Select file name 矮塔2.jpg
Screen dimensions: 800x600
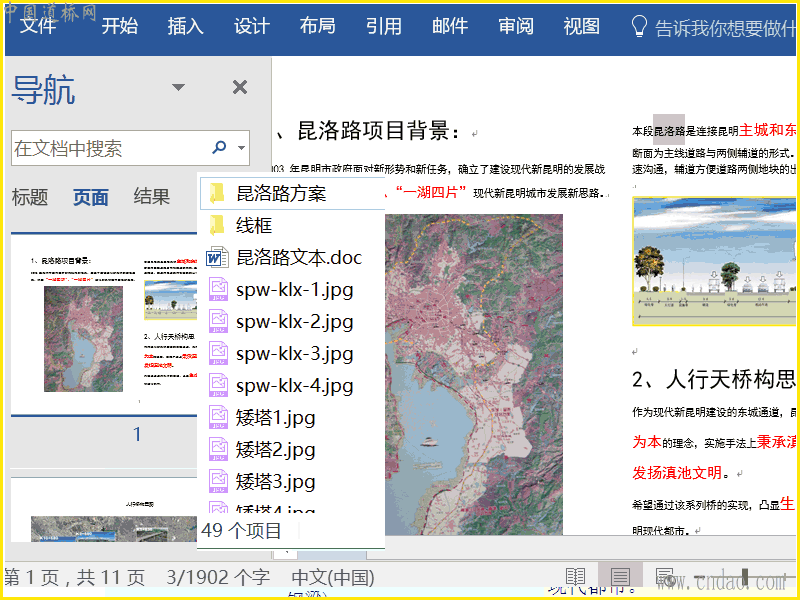276,450
